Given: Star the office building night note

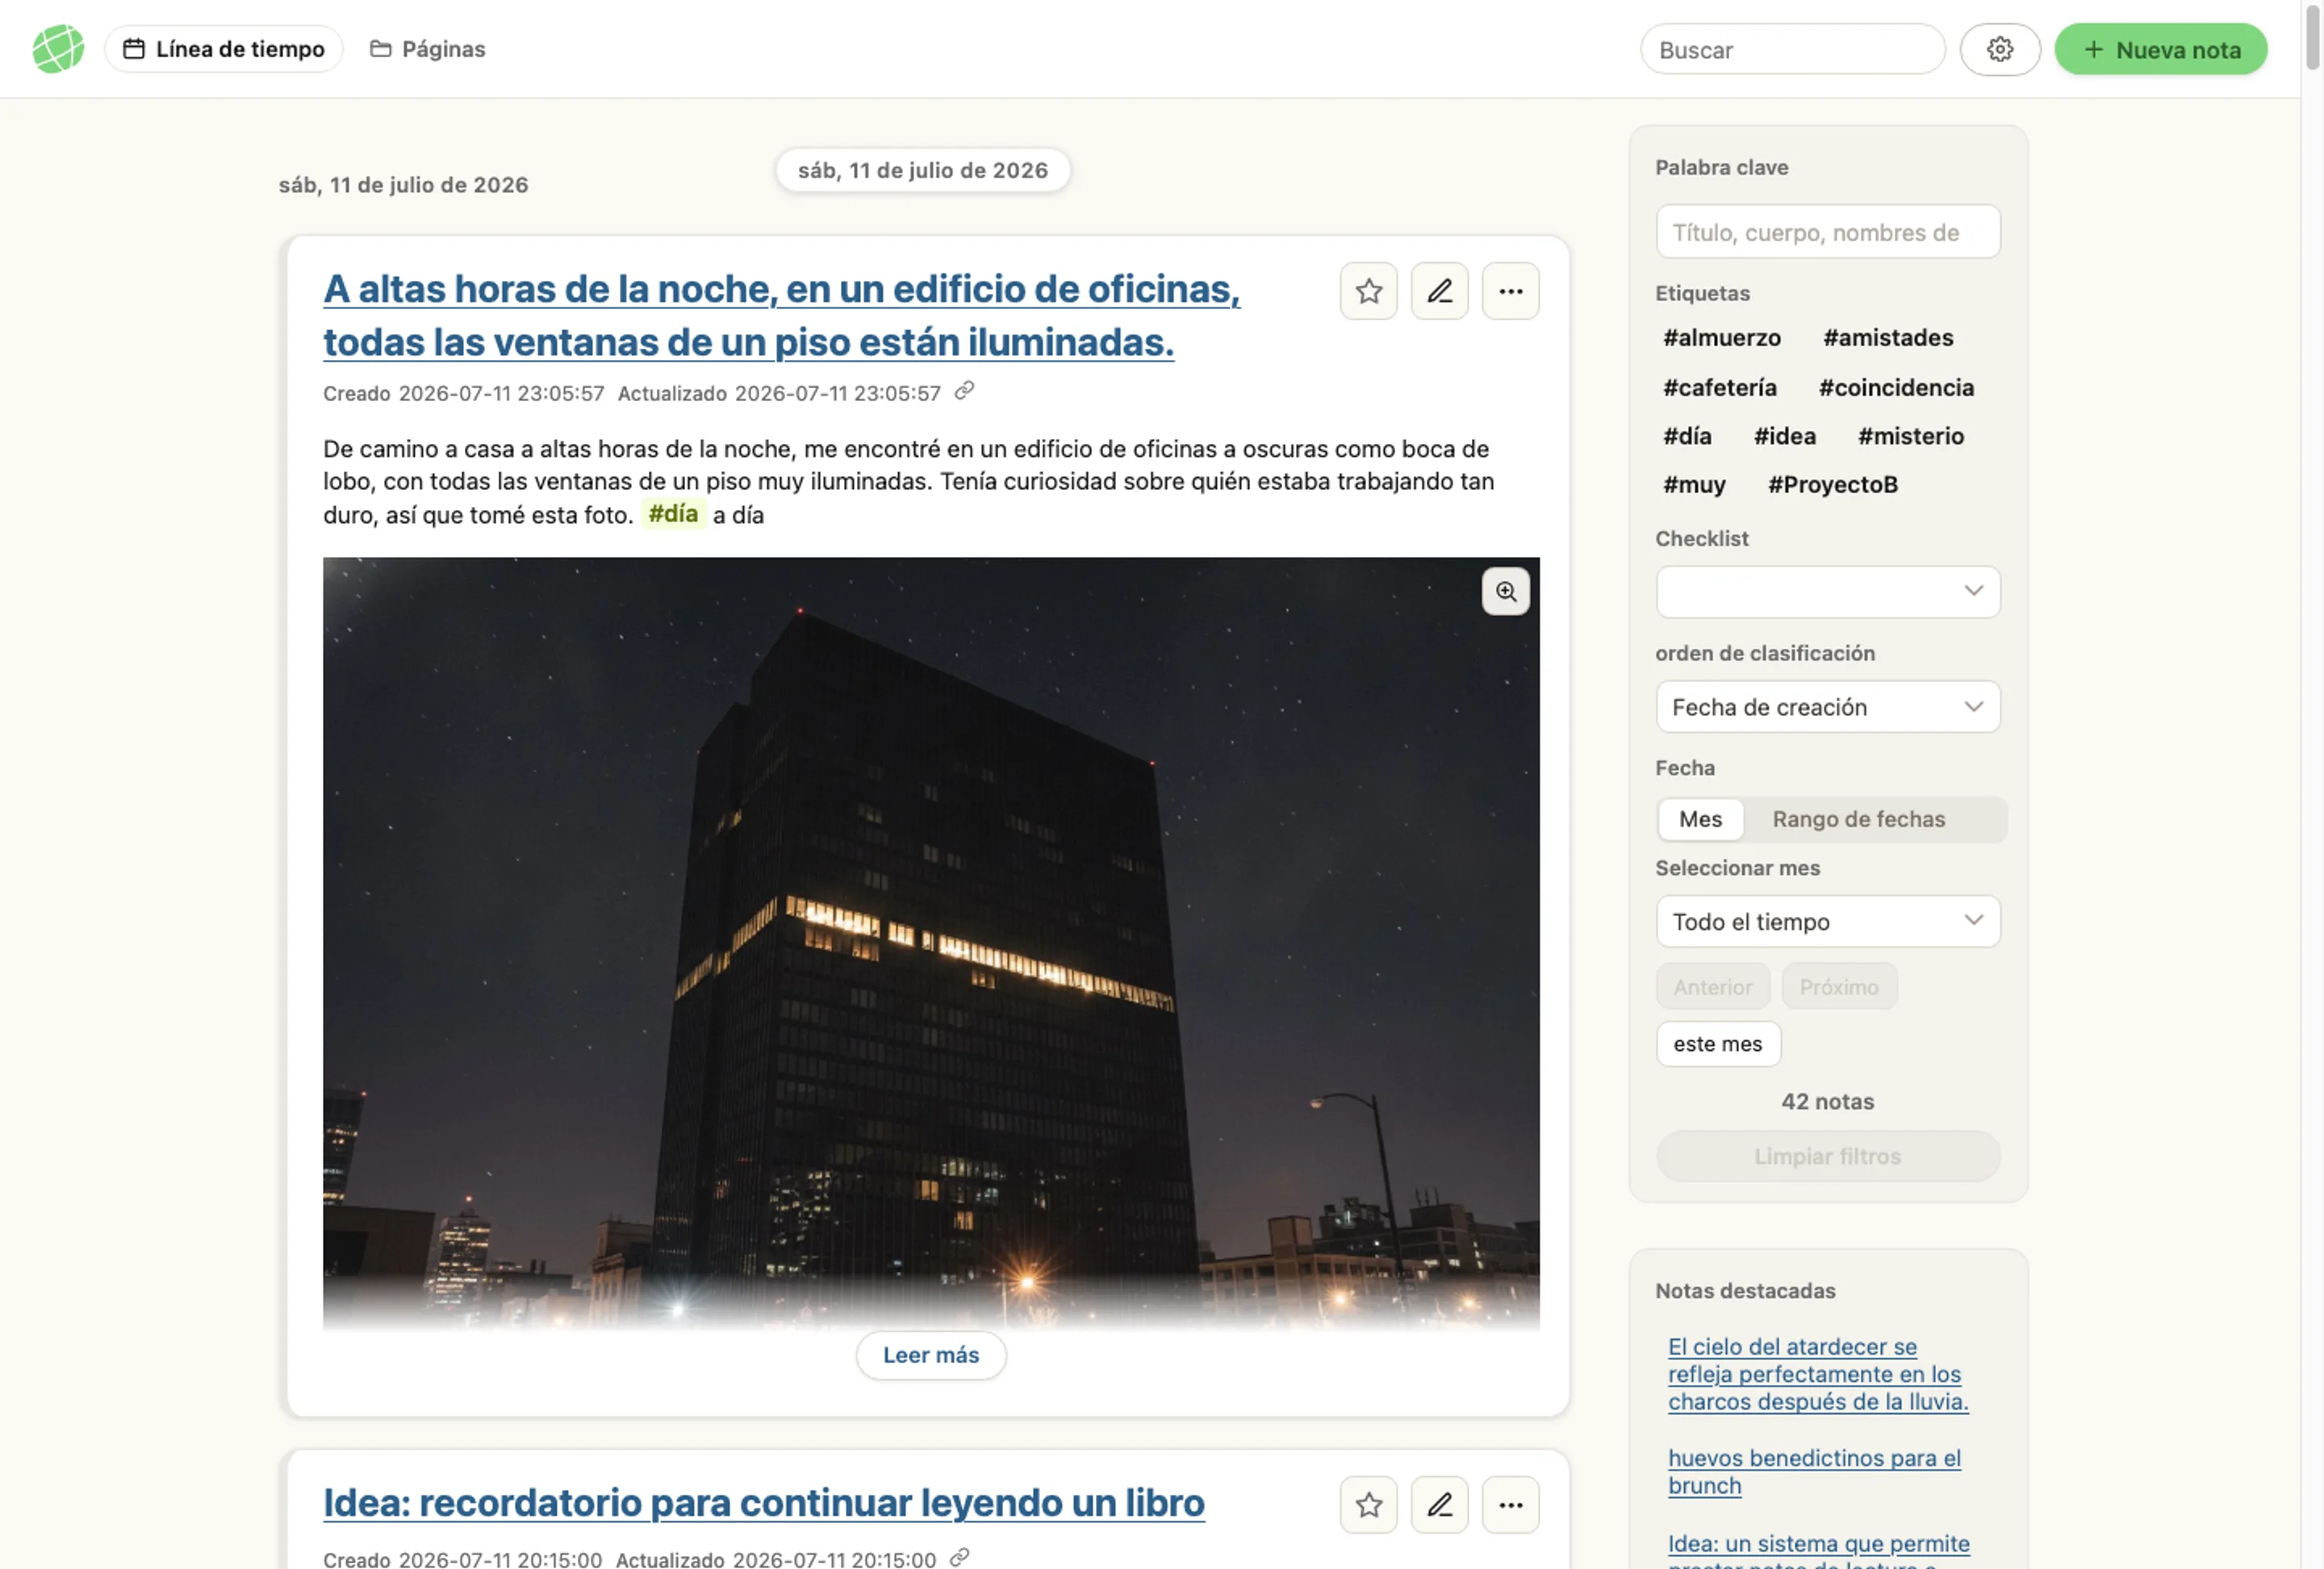Looking at the screenshot, I should point(1368,291).
